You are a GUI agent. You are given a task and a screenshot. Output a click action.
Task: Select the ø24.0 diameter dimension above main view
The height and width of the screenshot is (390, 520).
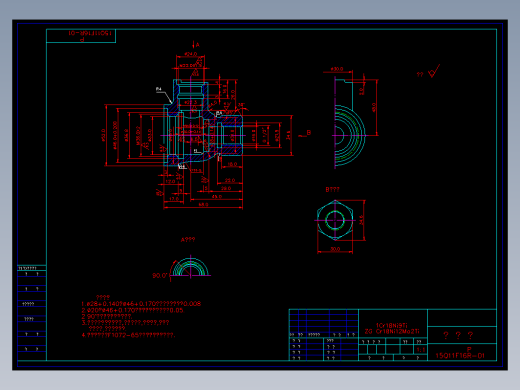click(x=191, y=54)
